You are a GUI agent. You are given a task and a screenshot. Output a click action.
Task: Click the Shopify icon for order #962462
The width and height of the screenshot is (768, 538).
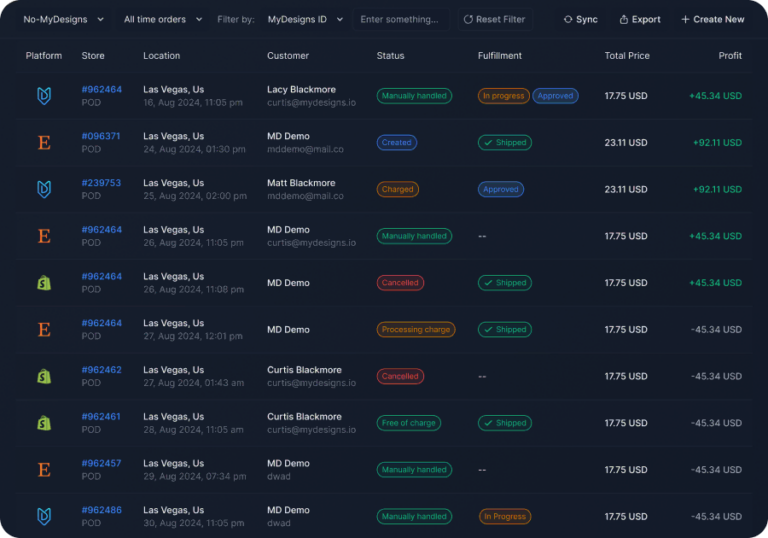coord(44,376)
